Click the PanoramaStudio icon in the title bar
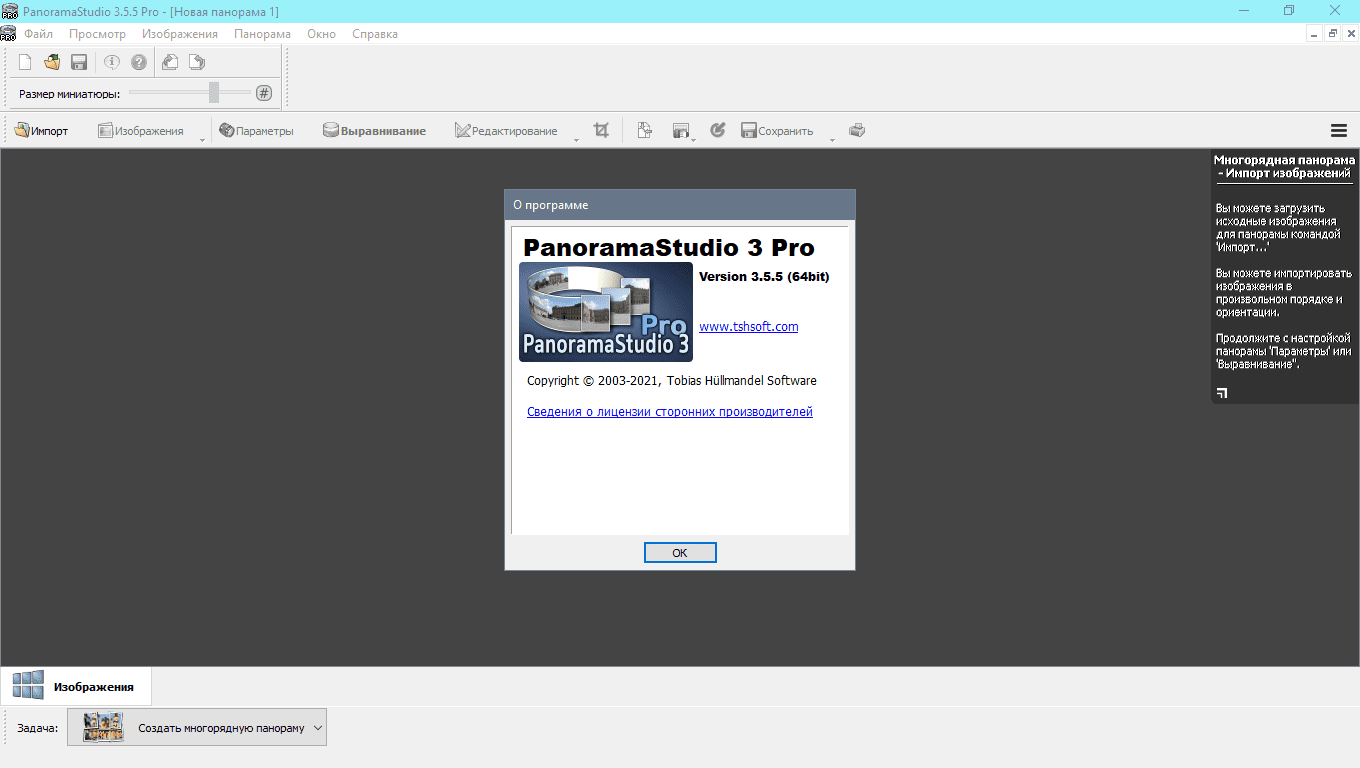This screenshot has width=1360, height=768. pos(10,11)
